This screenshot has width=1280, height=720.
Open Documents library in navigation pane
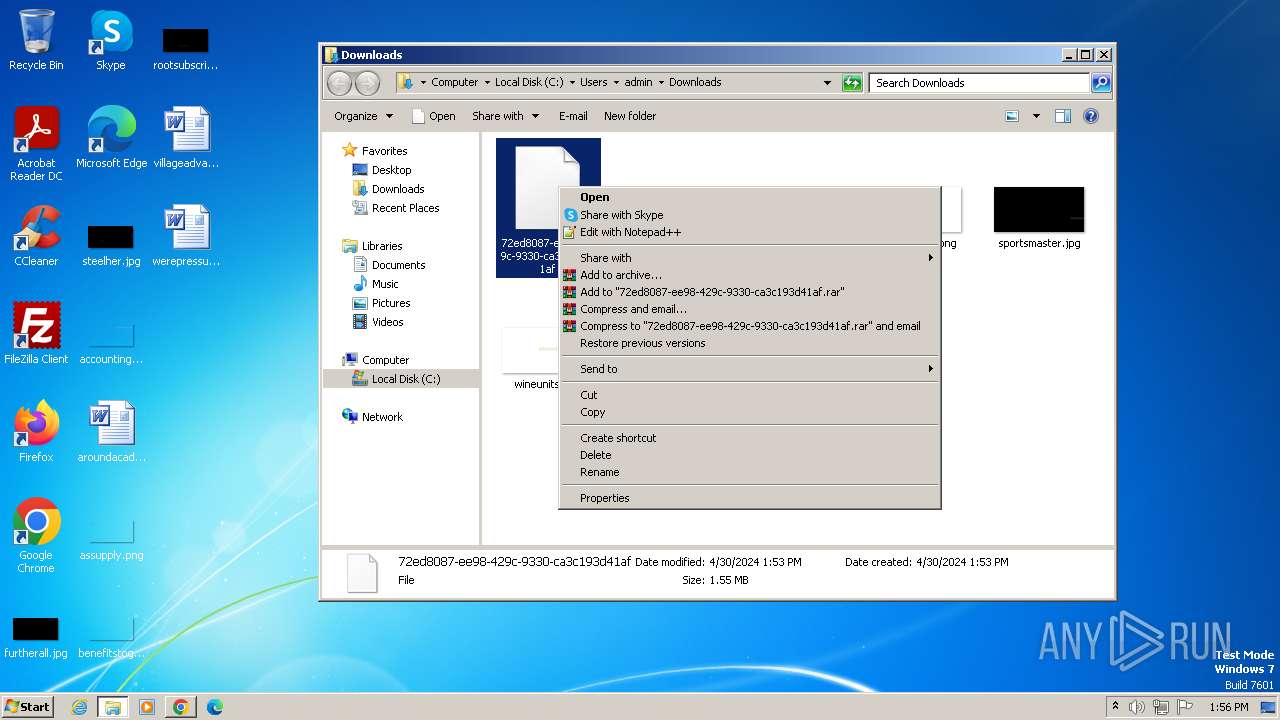point(398,265)
